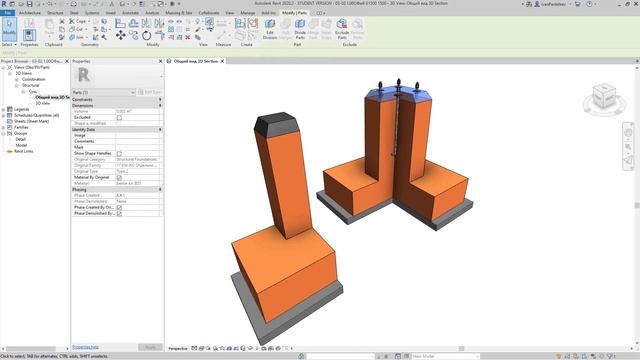Screen dimensions: 640x360
Task: Click the Mark value field
Action: [139, 147]
